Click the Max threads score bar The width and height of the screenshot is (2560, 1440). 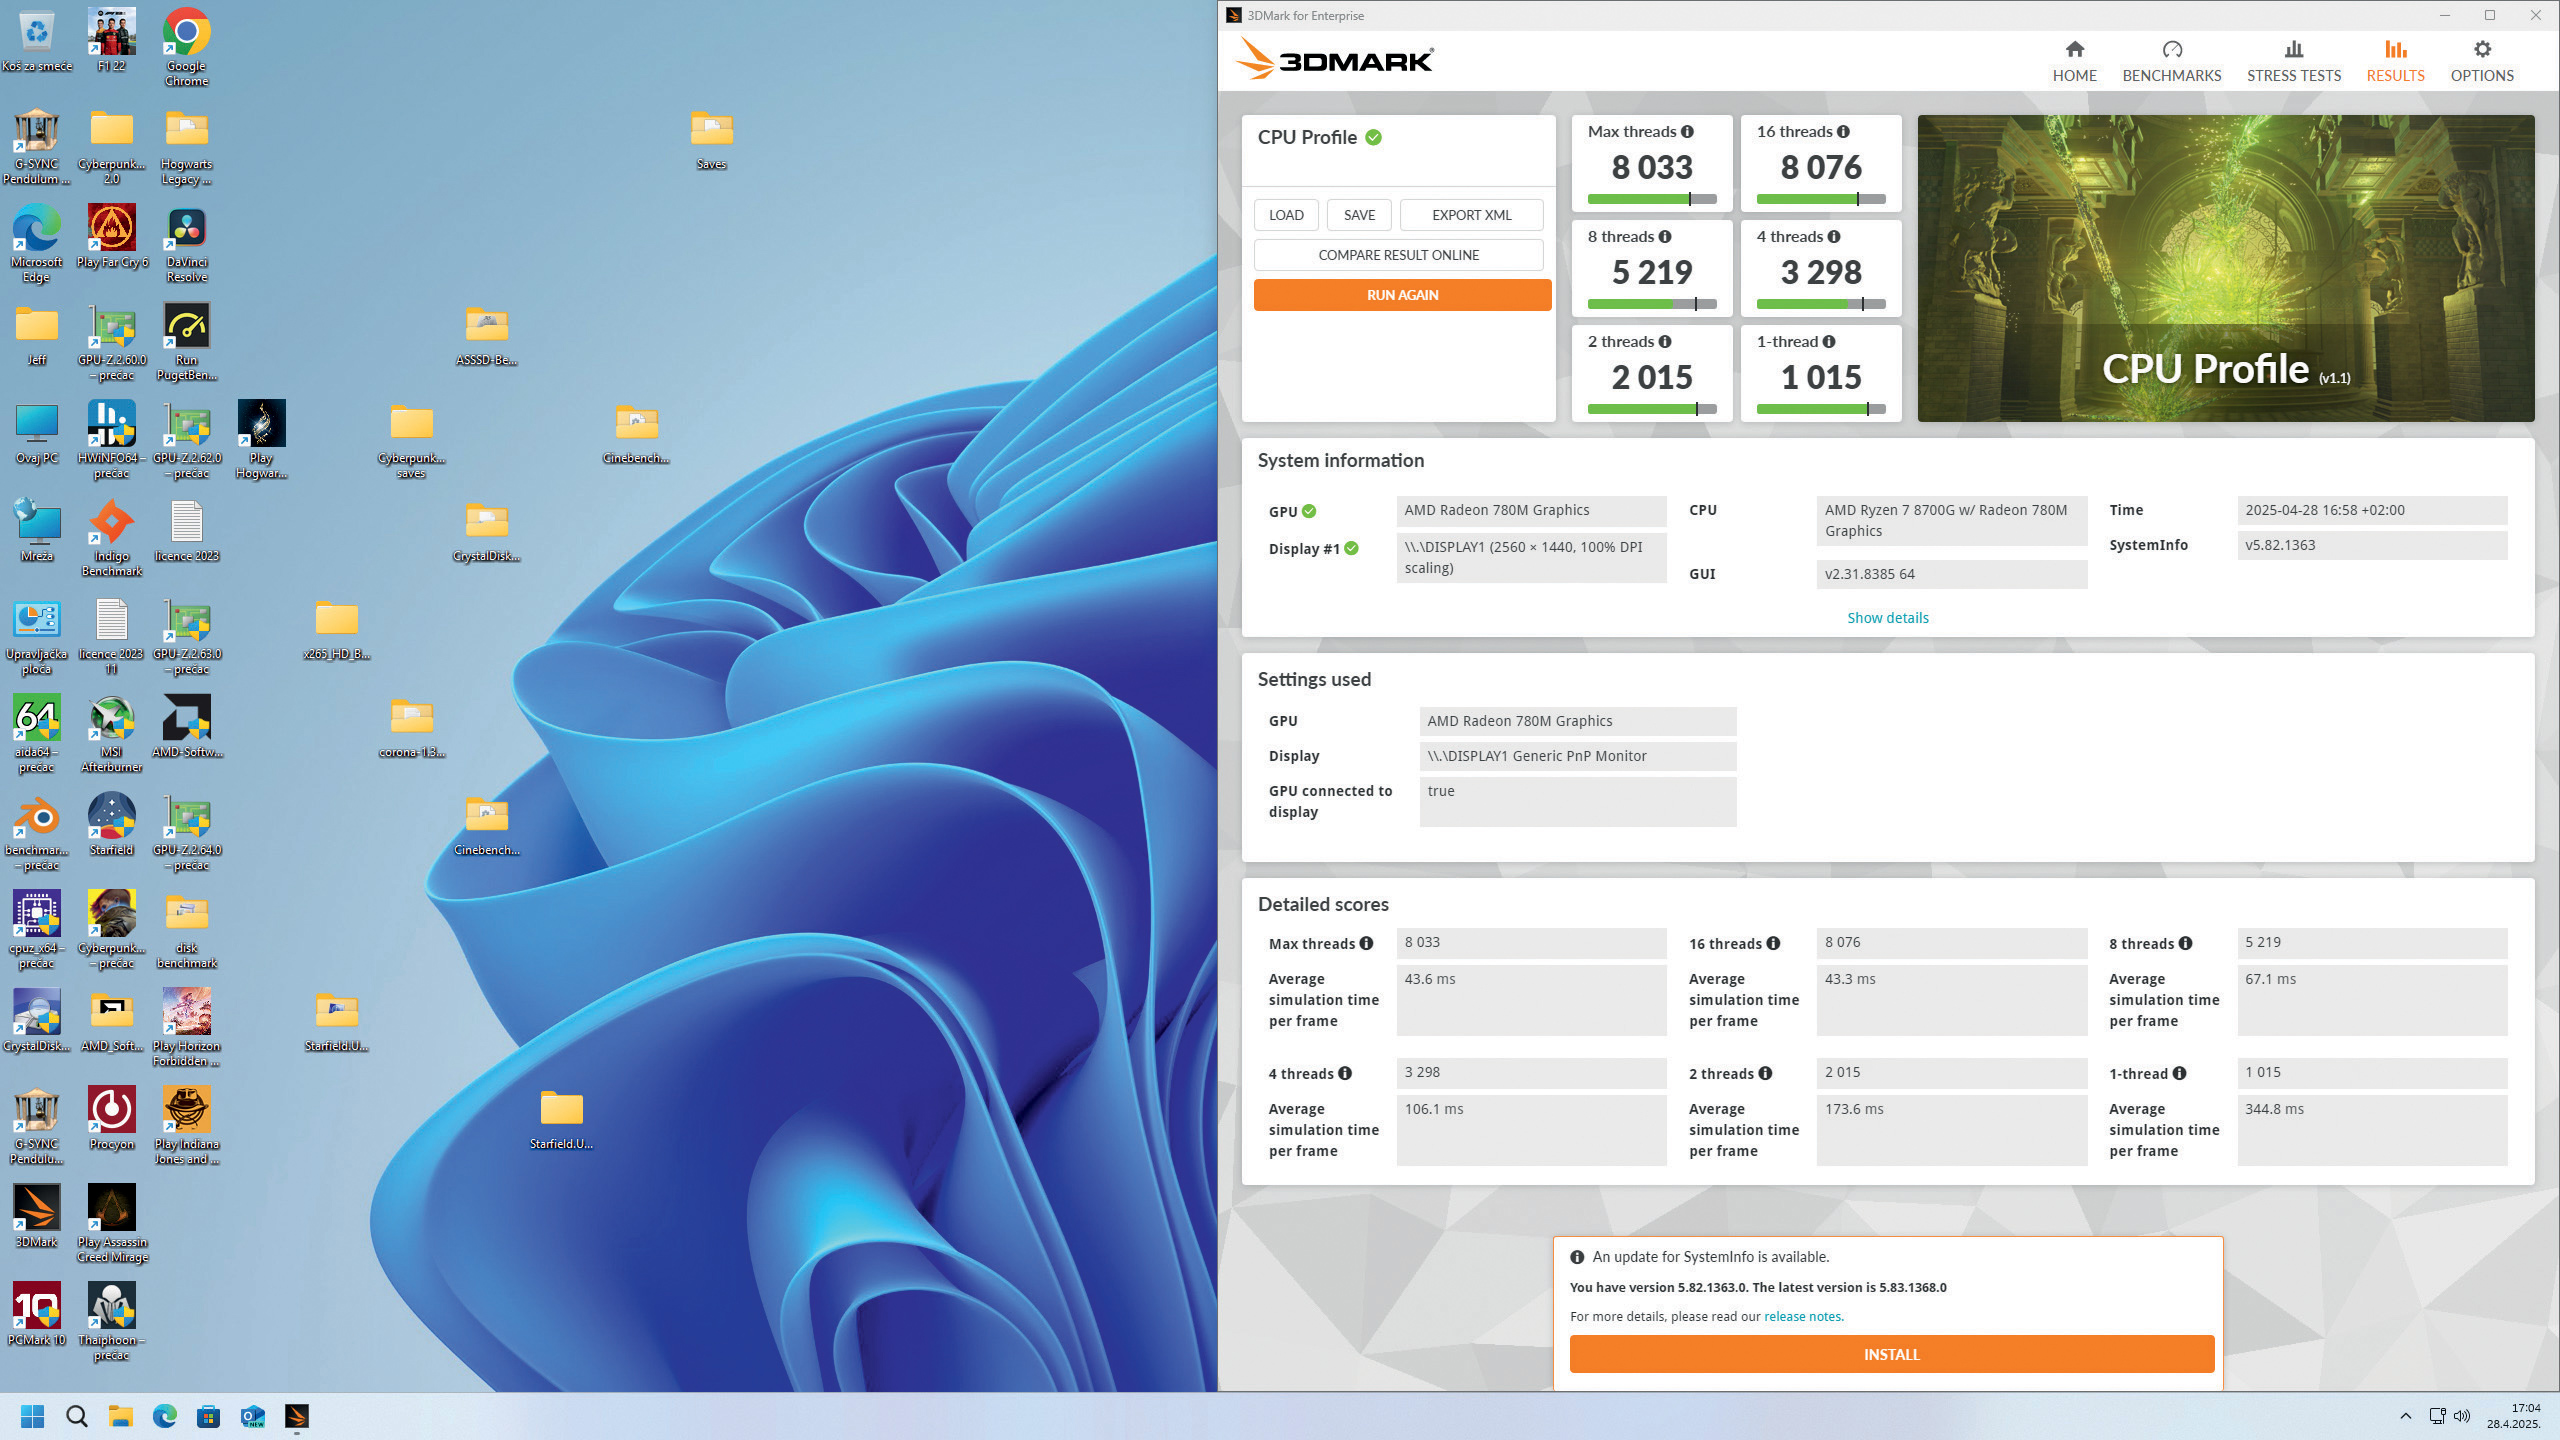1651,199
